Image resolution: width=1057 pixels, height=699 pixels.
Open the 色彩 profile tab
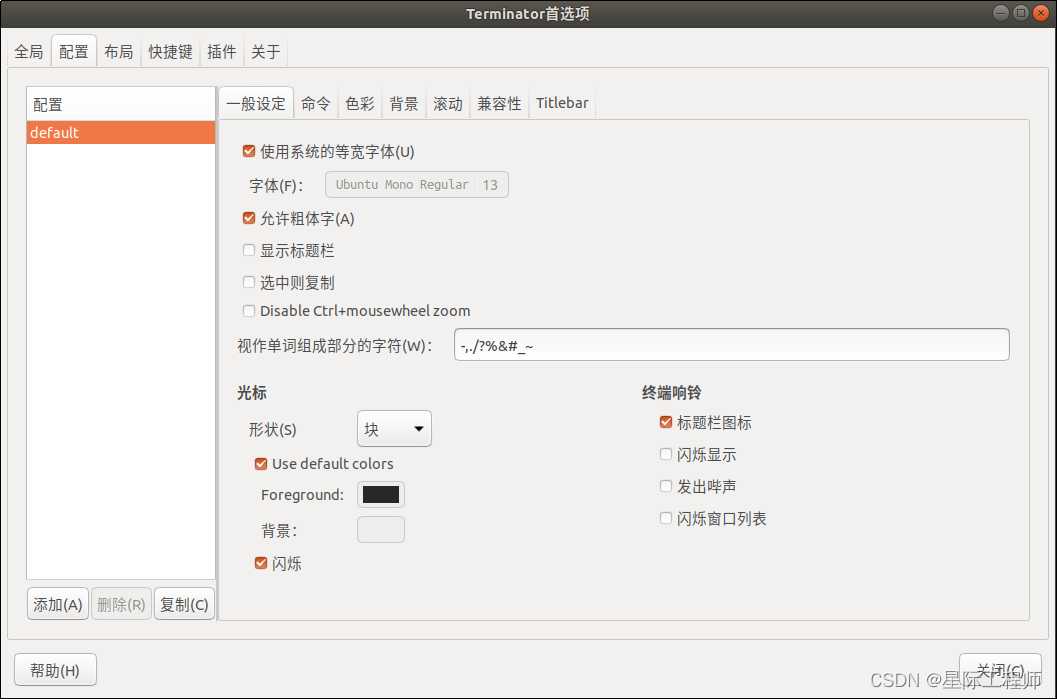point(360,104)
